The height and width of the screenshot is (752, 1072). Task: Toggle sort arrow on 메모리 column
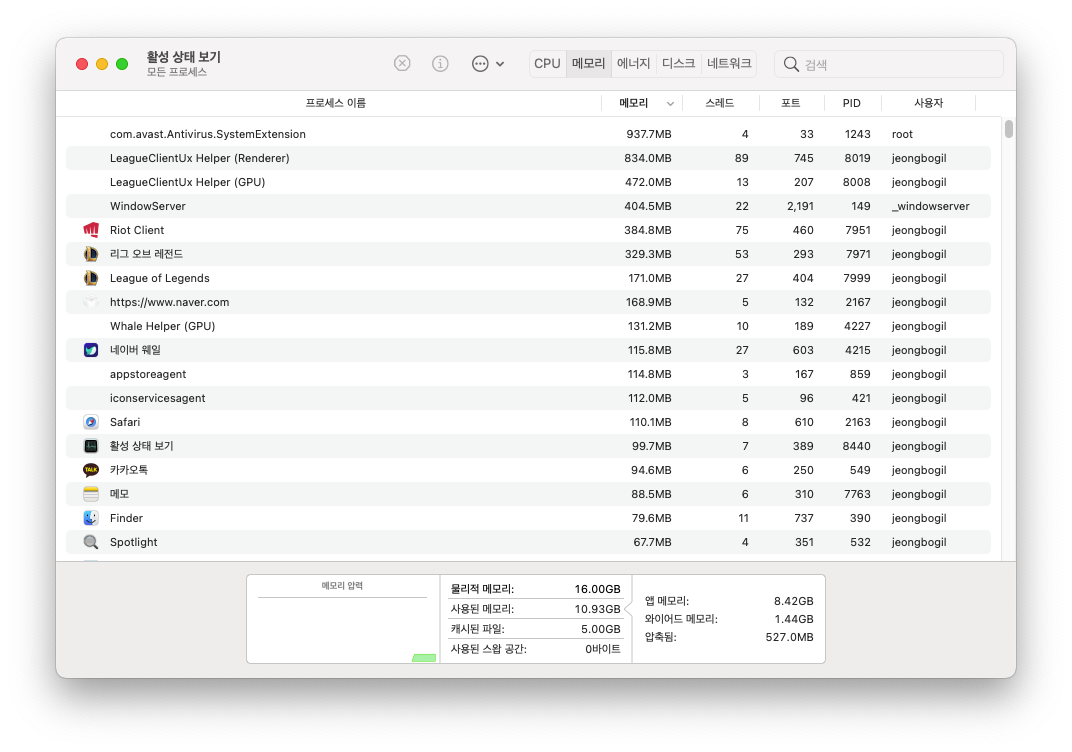(670, 103)
